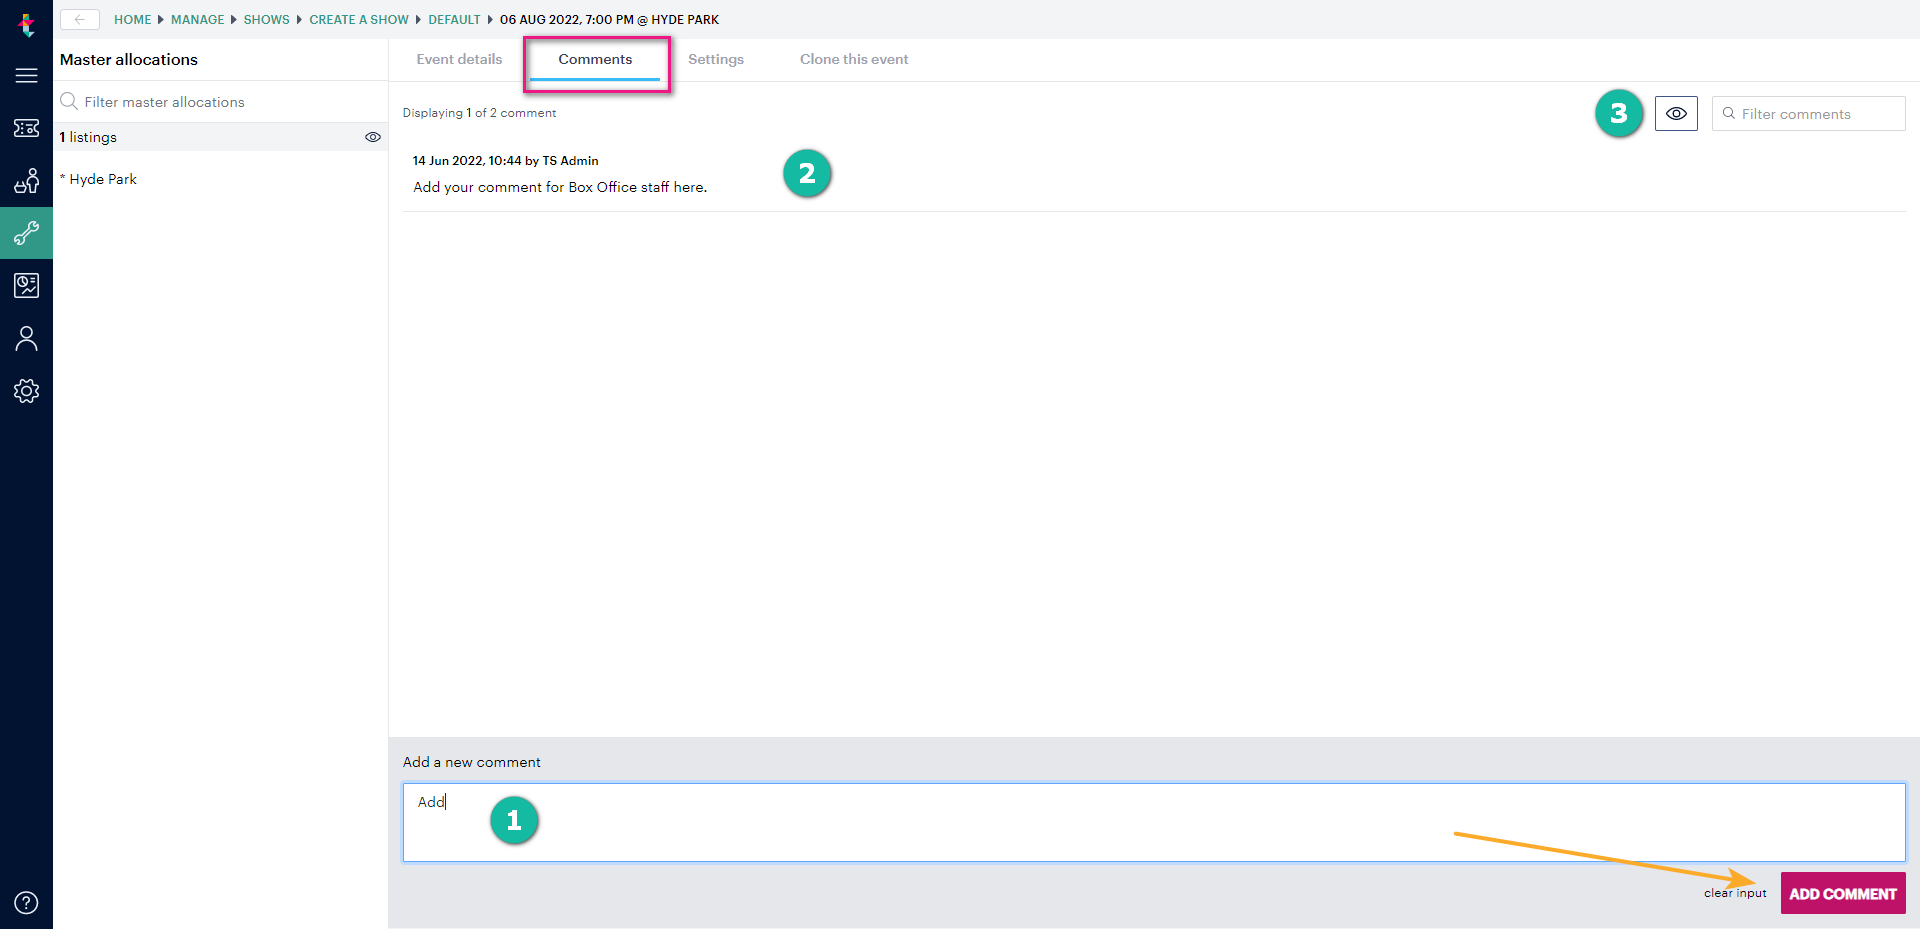Click ADD COMMENT button
1920x929 pixels.
click(1843, 893)
